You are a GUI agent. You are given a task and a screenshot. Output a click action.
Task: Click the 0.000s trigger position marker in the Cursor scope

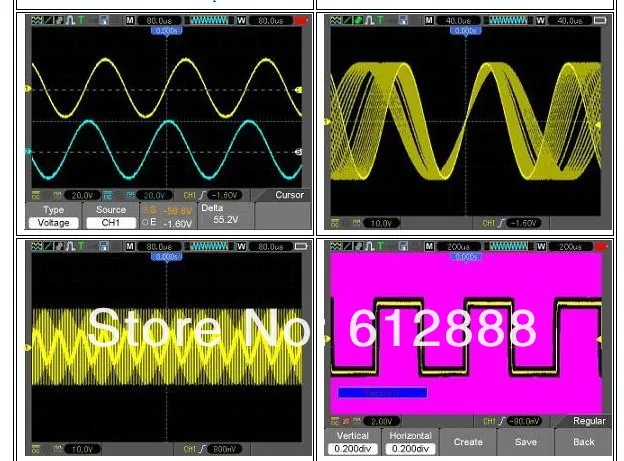166,31
